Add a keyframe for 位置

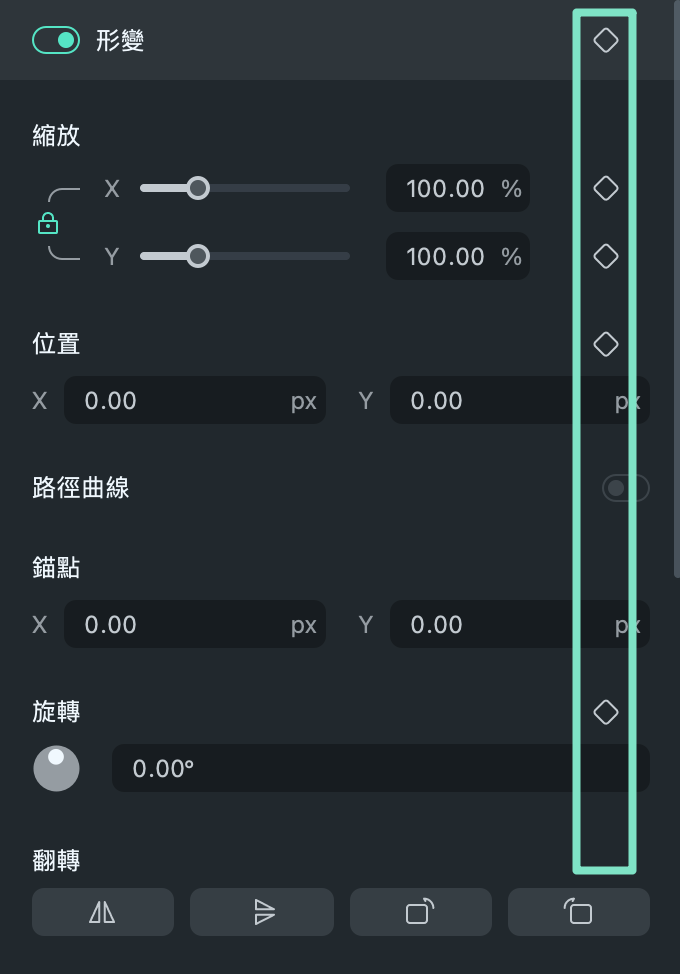[x=605, y=344]
